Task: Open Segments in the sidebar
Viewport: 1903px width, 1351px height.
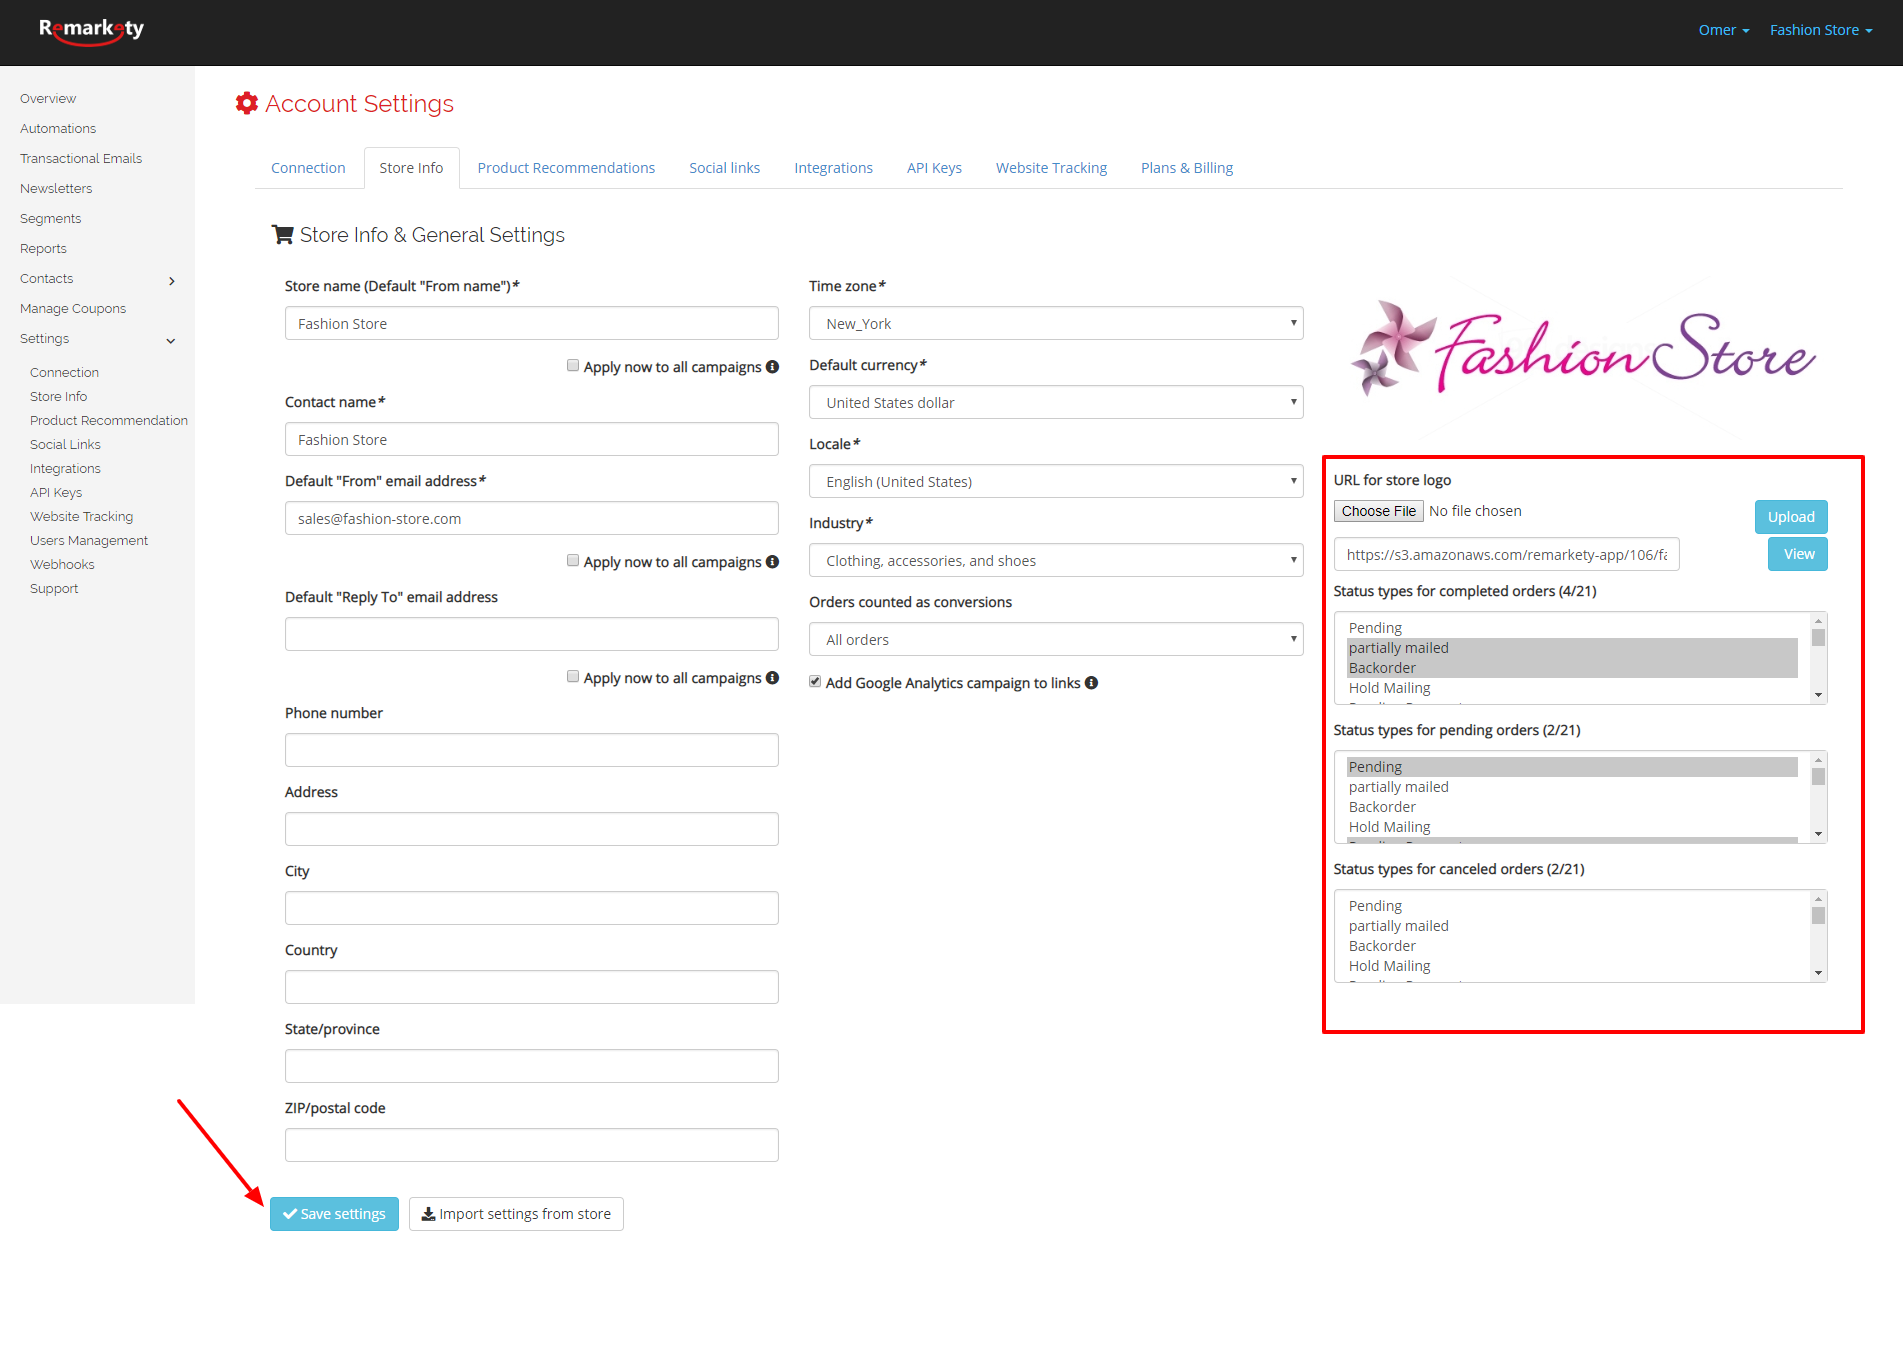Action: point(51,219)
